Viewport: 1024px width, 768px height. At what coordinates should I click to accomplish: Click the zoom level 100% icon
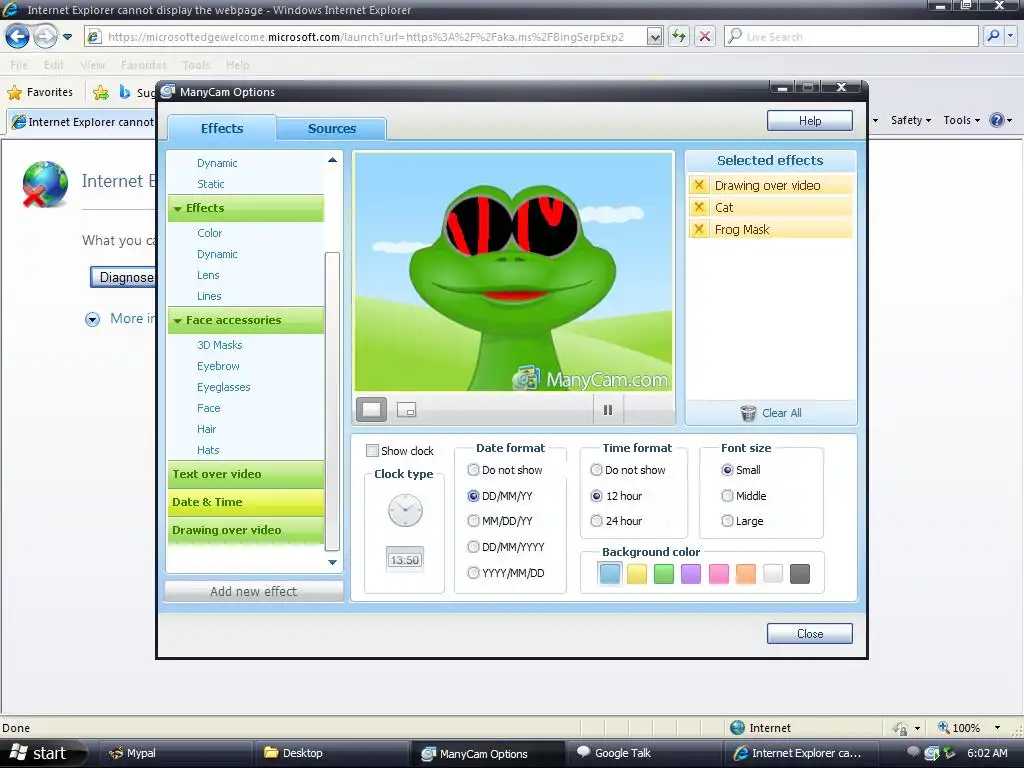[944, 727]
